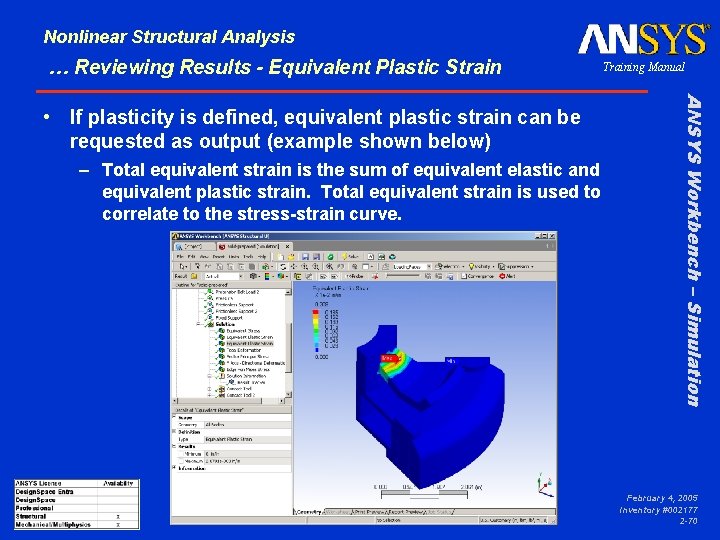Open the File menu

180,257
